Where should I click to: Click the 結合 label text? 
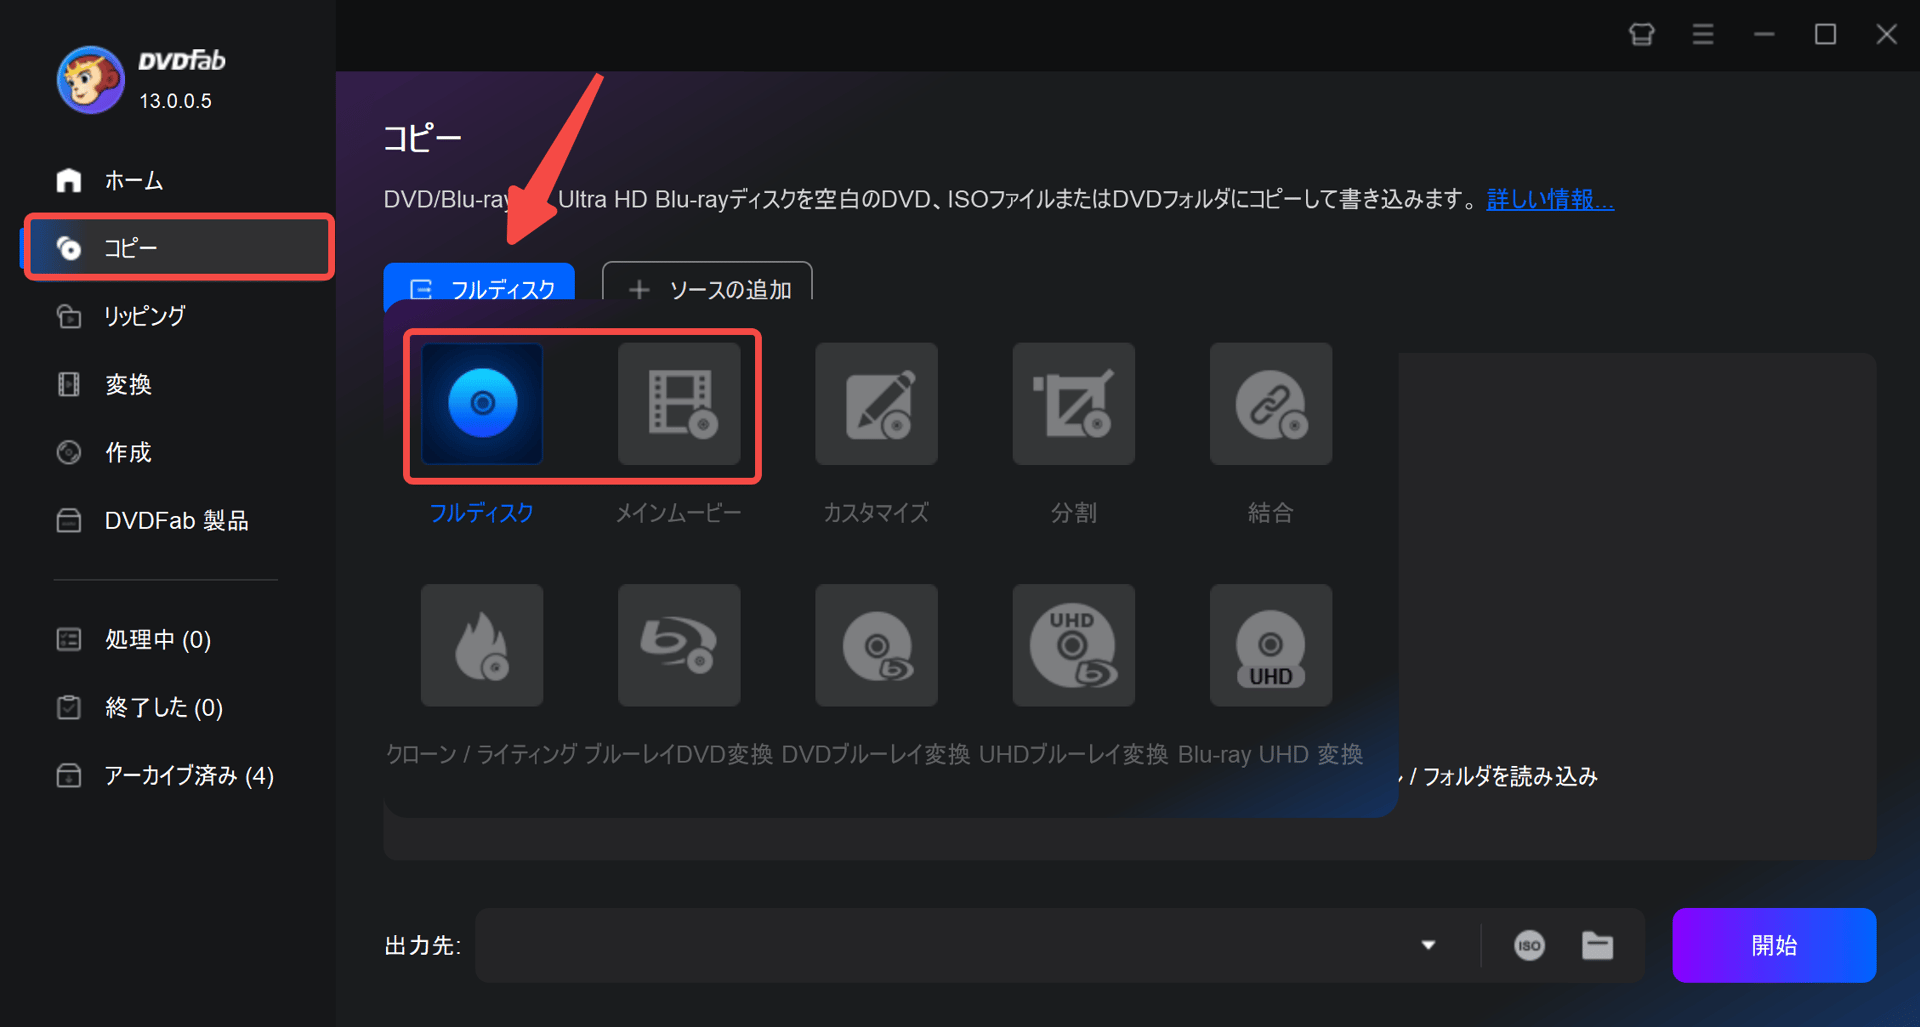[x=1270, y=513]
